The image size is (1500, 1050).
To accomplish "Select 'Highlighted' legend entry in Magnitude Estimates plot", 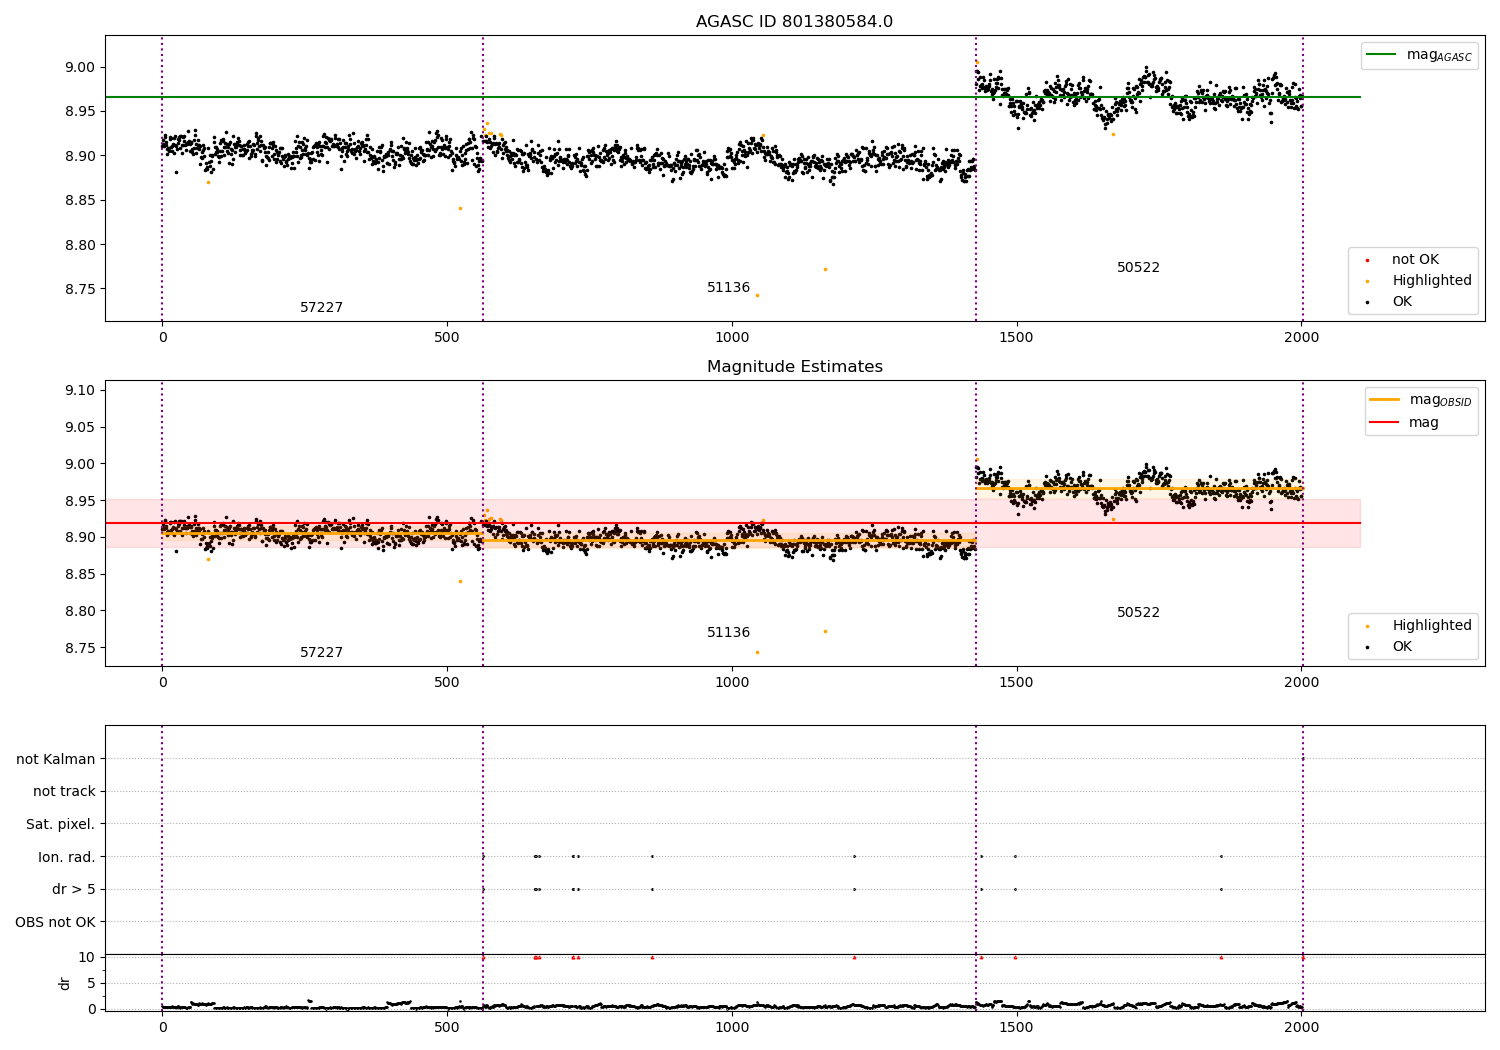I will click(x=1432, y=626).
